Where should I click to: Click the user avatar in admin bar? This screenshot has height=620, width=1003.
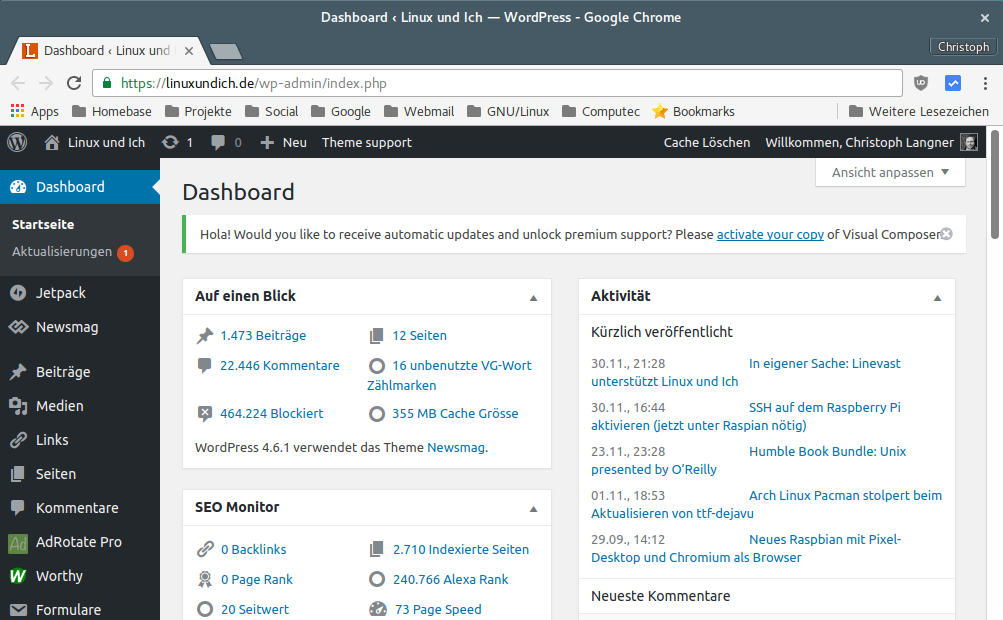coord(969,142)
